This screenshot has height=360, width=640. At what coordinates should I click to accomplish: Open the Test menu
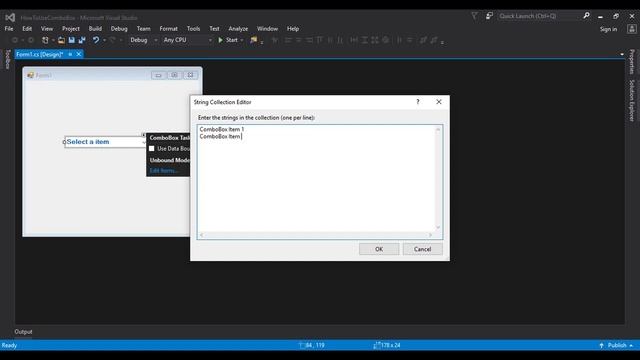(x=214, y=29)
